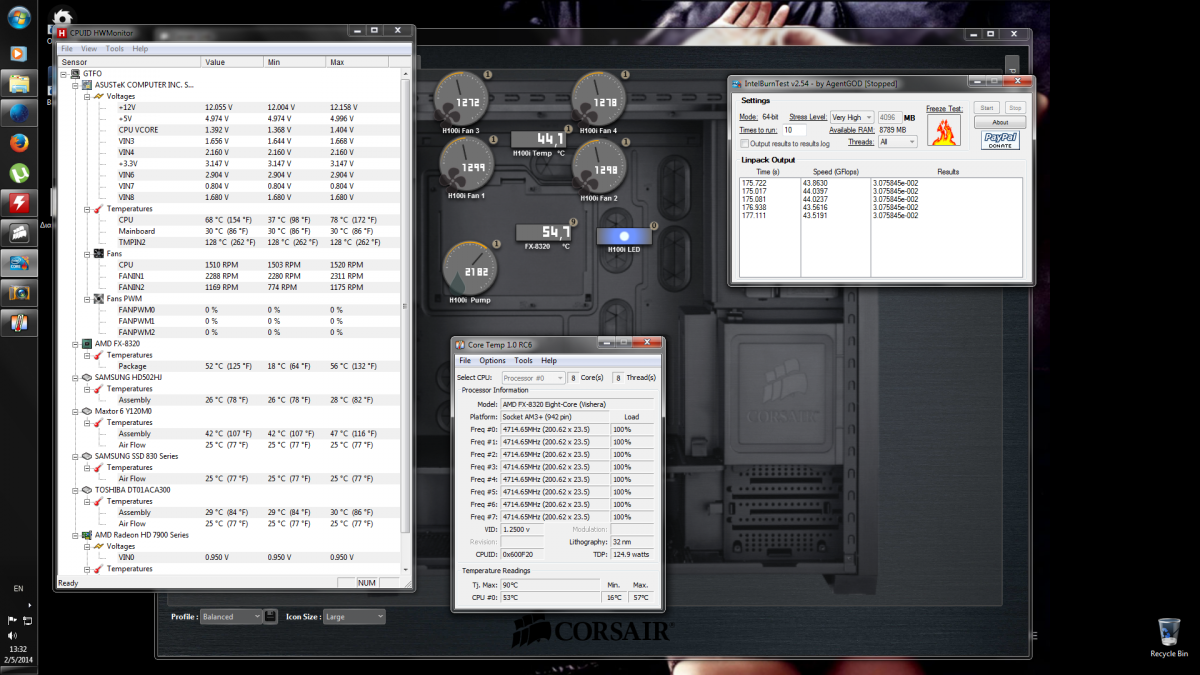
Task: Collapse the ASUSTeK COMPUTER INC. node
Action: tap(75, 84)
